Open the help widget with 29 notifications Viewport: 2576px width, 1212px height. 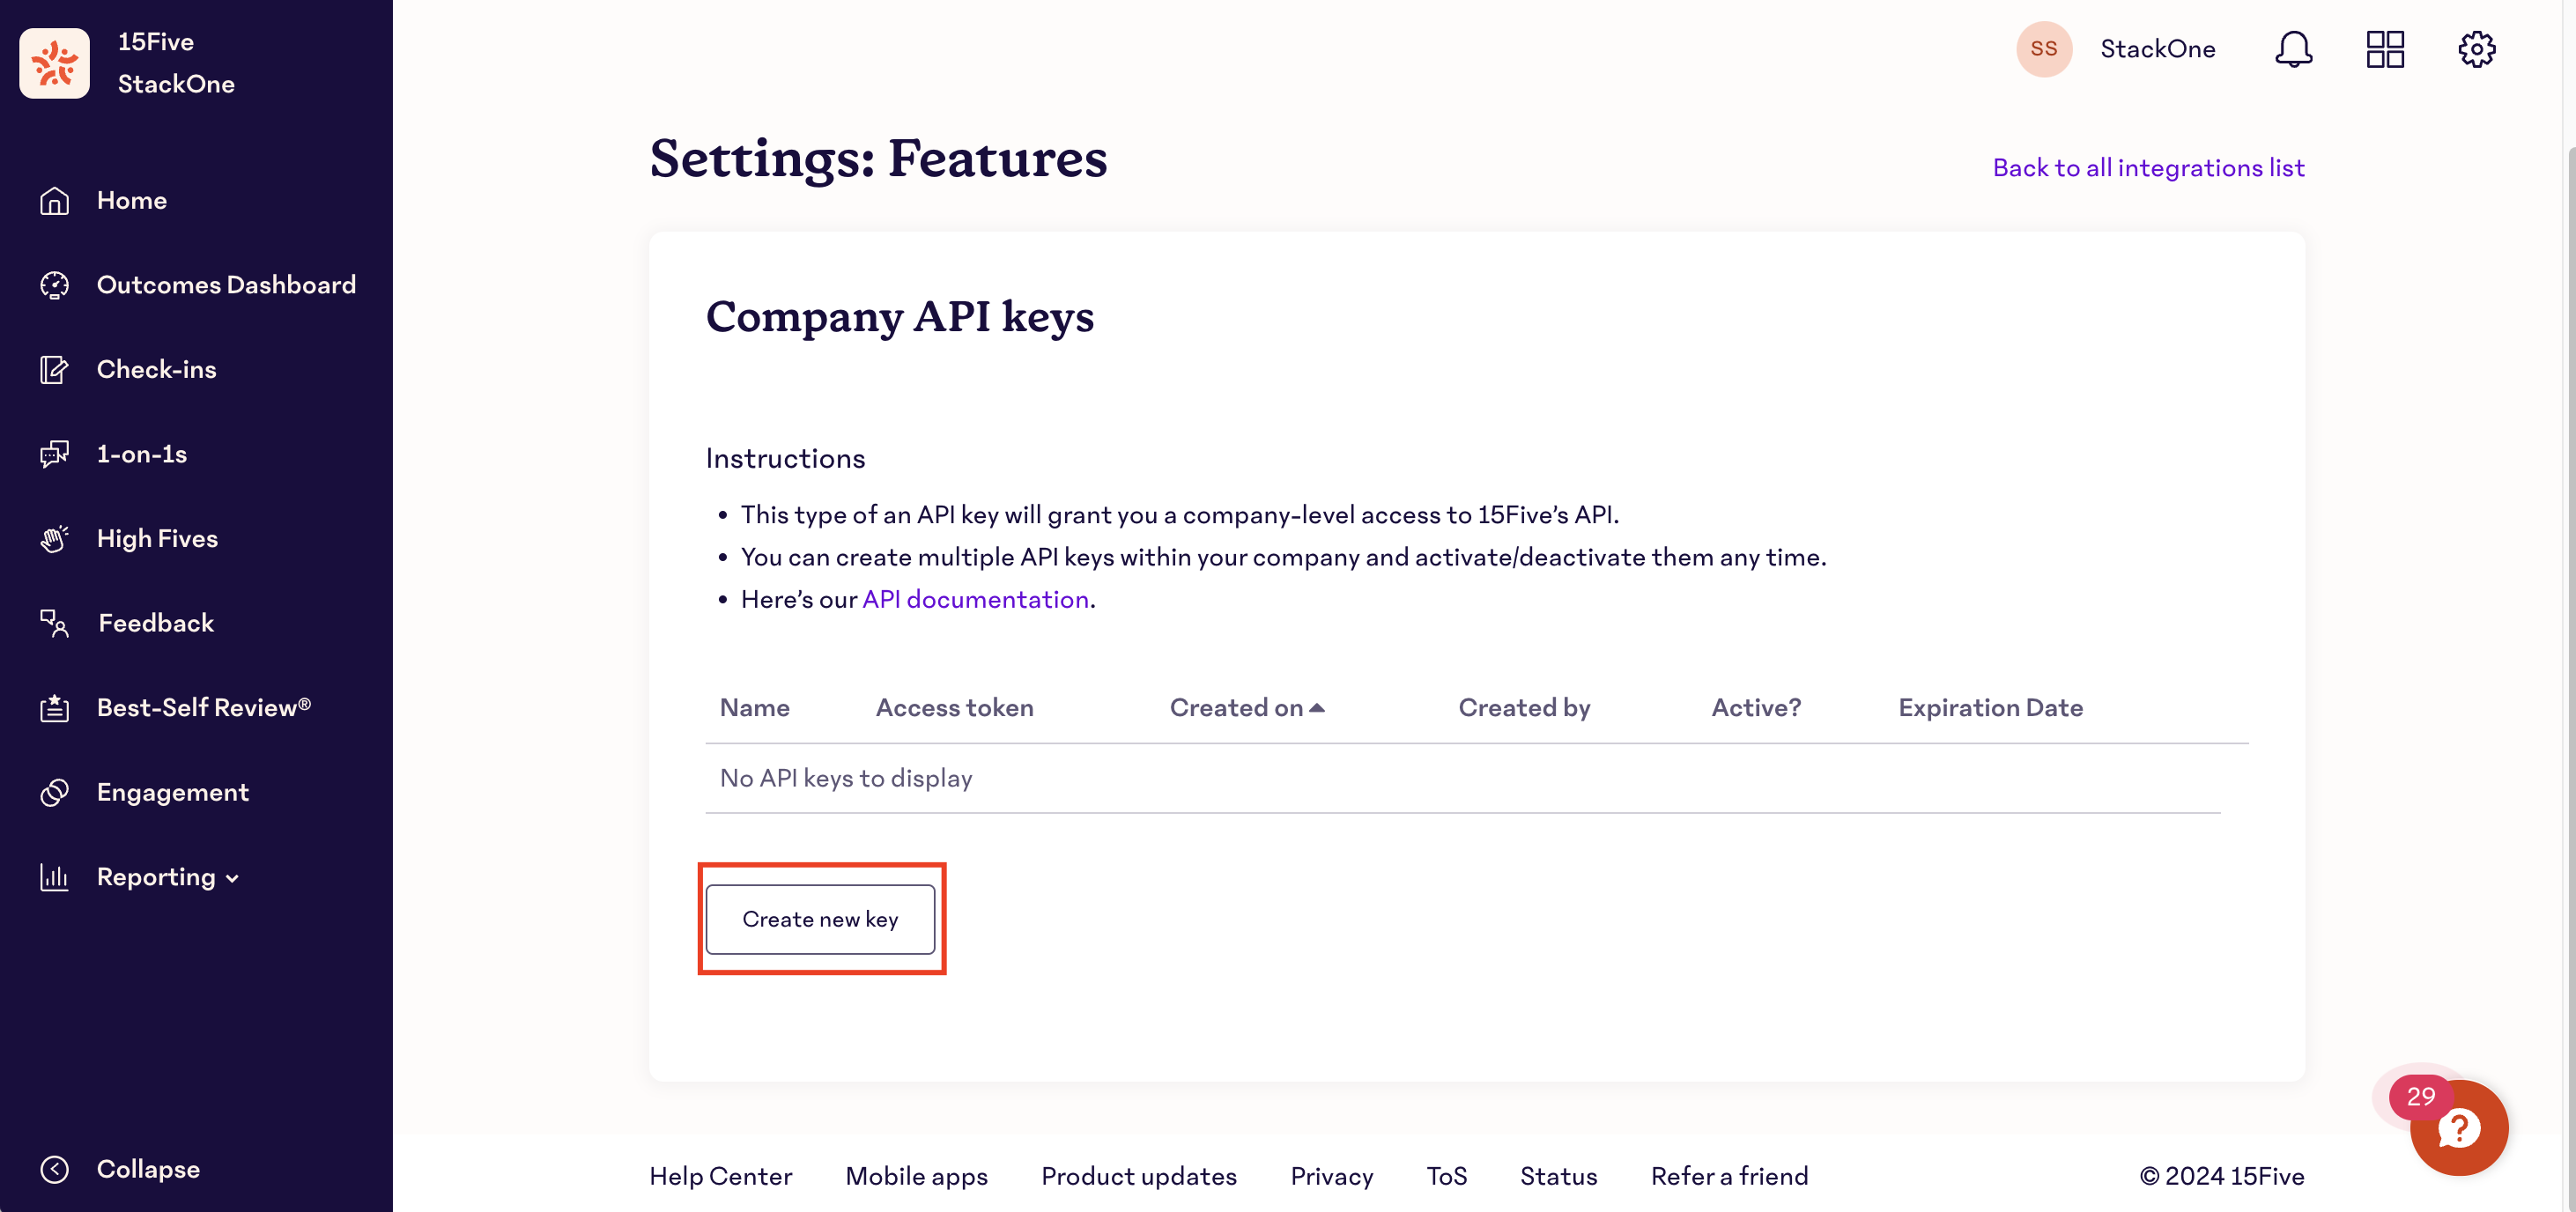pos(2458,1128)
